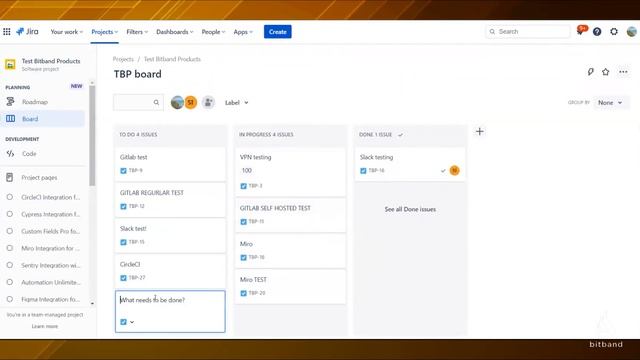
Task: Click the board search input field
Action: [x=138, y=102]
